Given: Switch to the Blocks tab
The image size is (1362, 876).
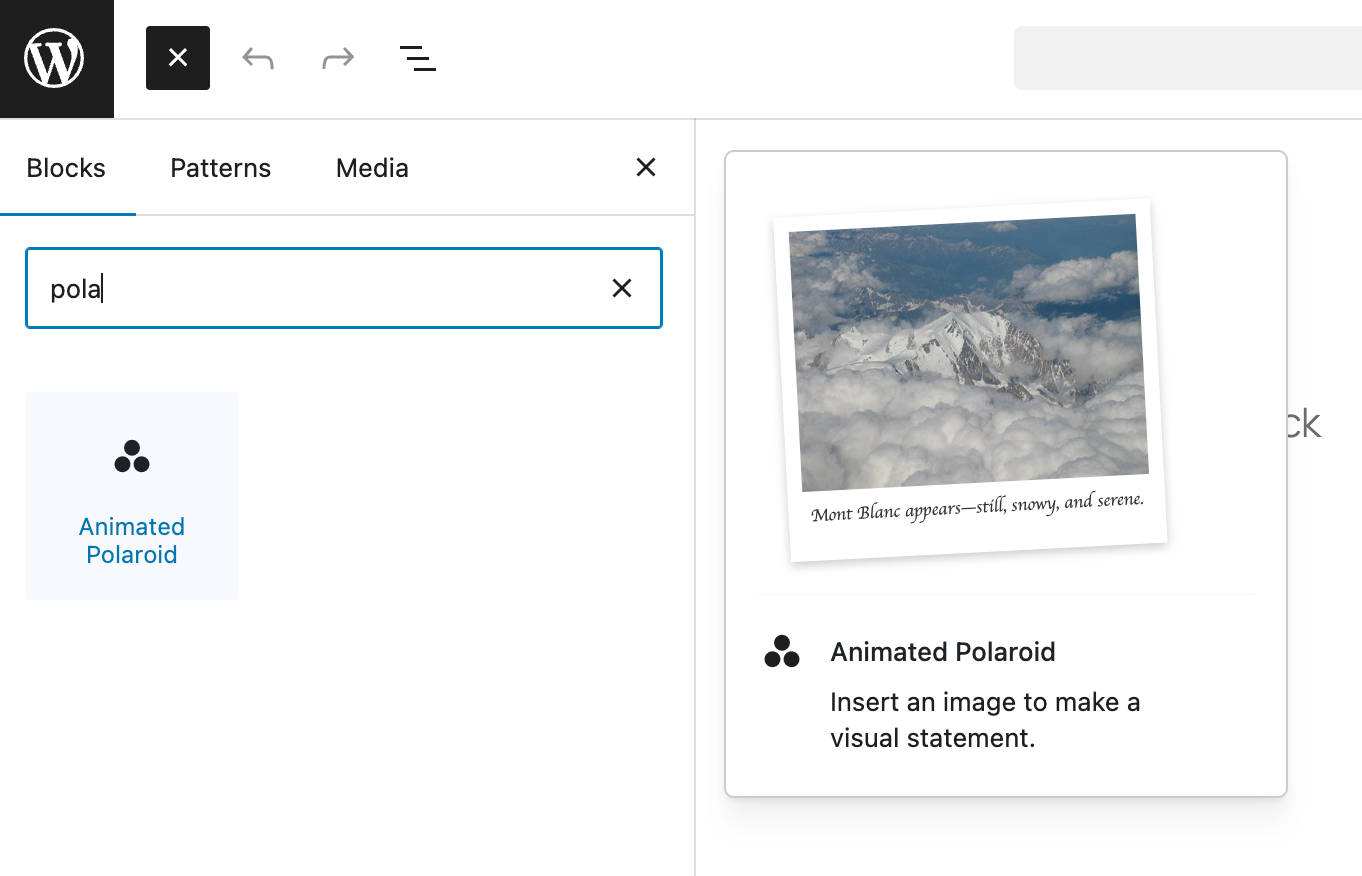Looking at the screenshot, I should coord(66,168).
